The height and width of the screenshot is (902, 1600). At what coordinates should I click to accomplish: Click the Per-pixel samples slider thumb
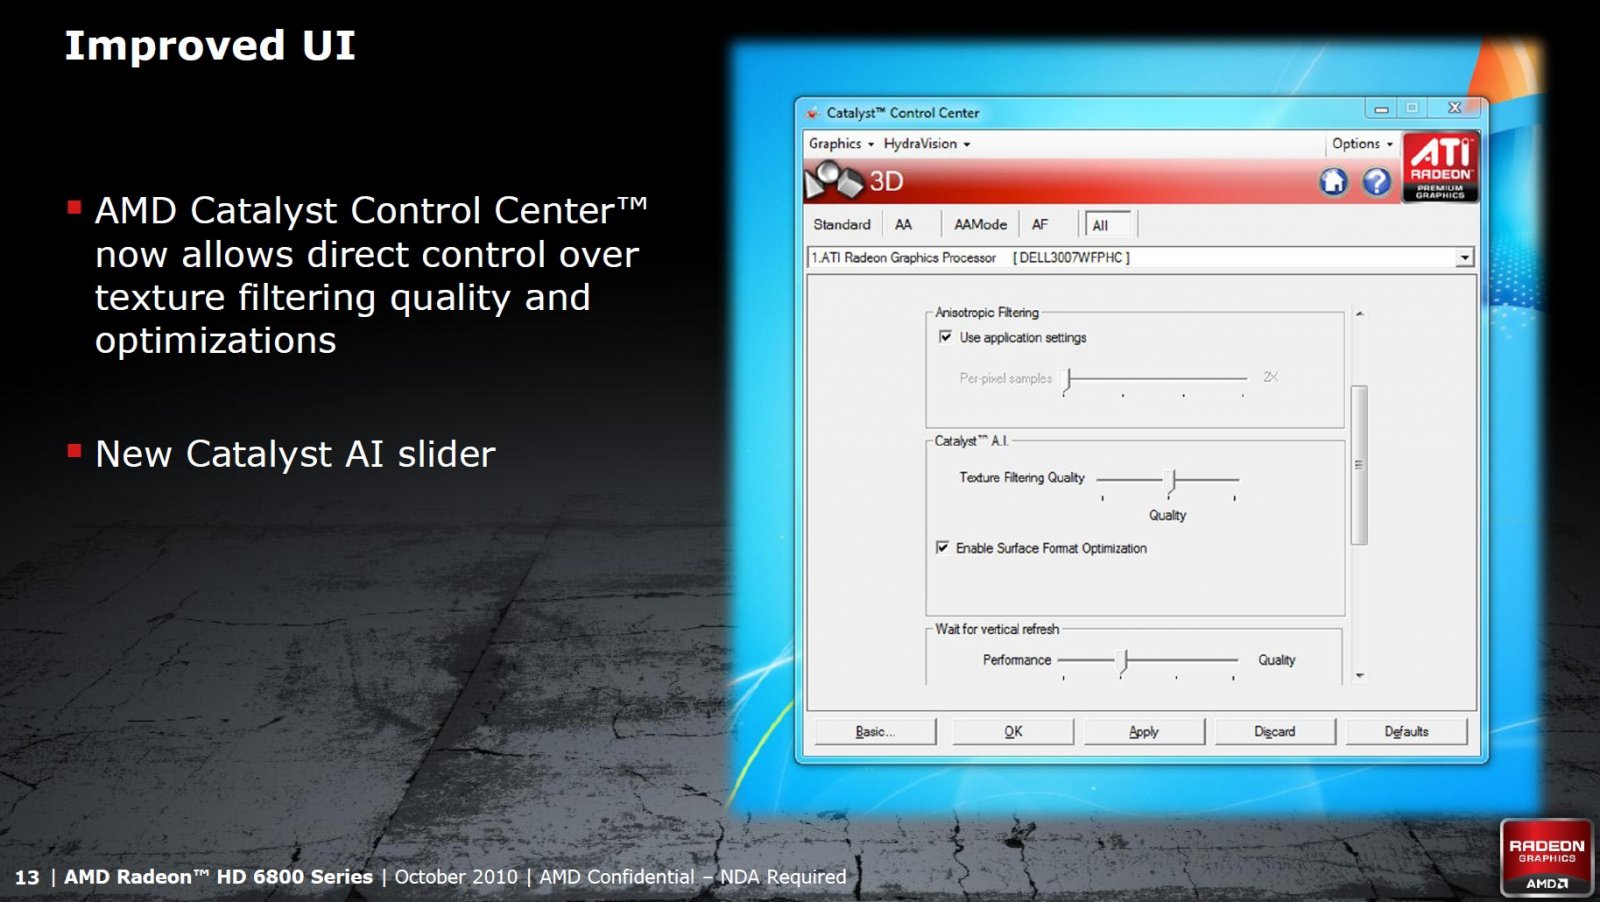coord(1068,381)
